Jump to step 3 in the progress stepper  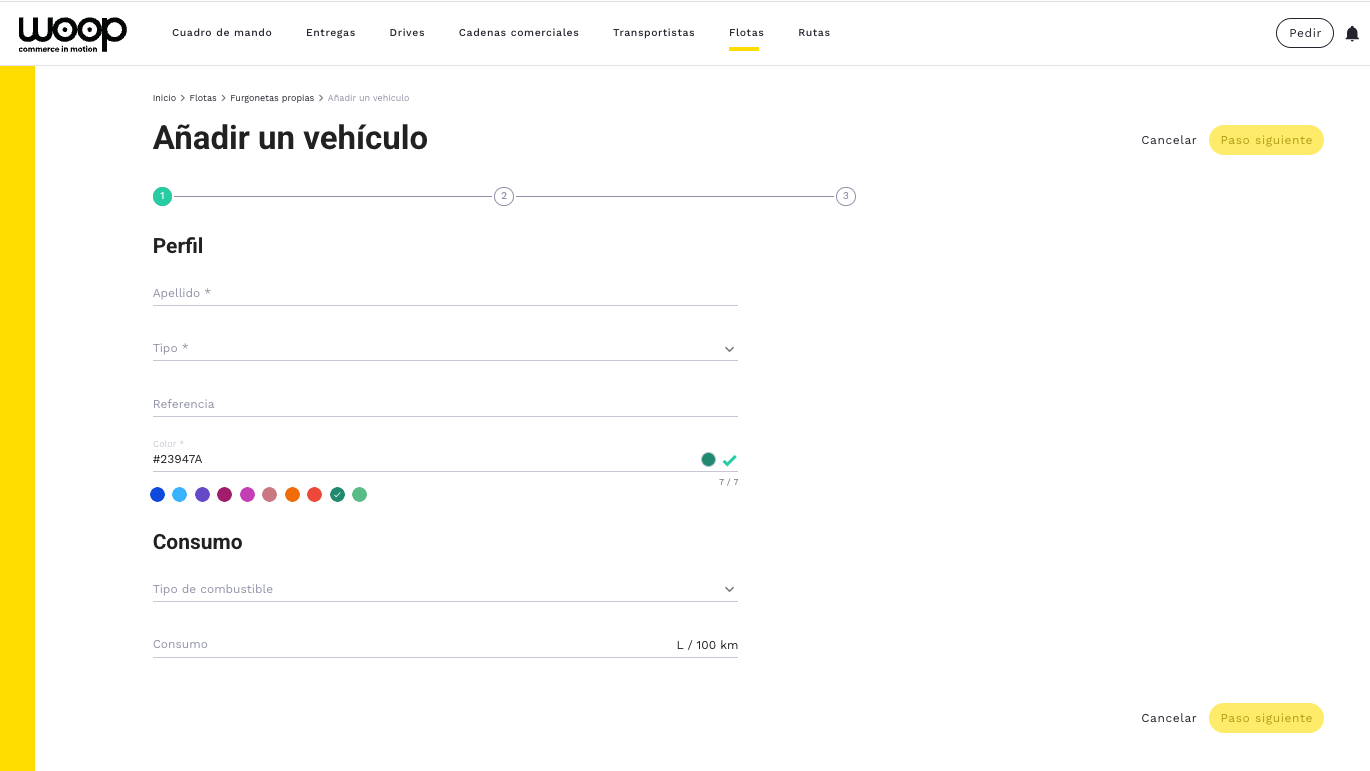point(846,196)
